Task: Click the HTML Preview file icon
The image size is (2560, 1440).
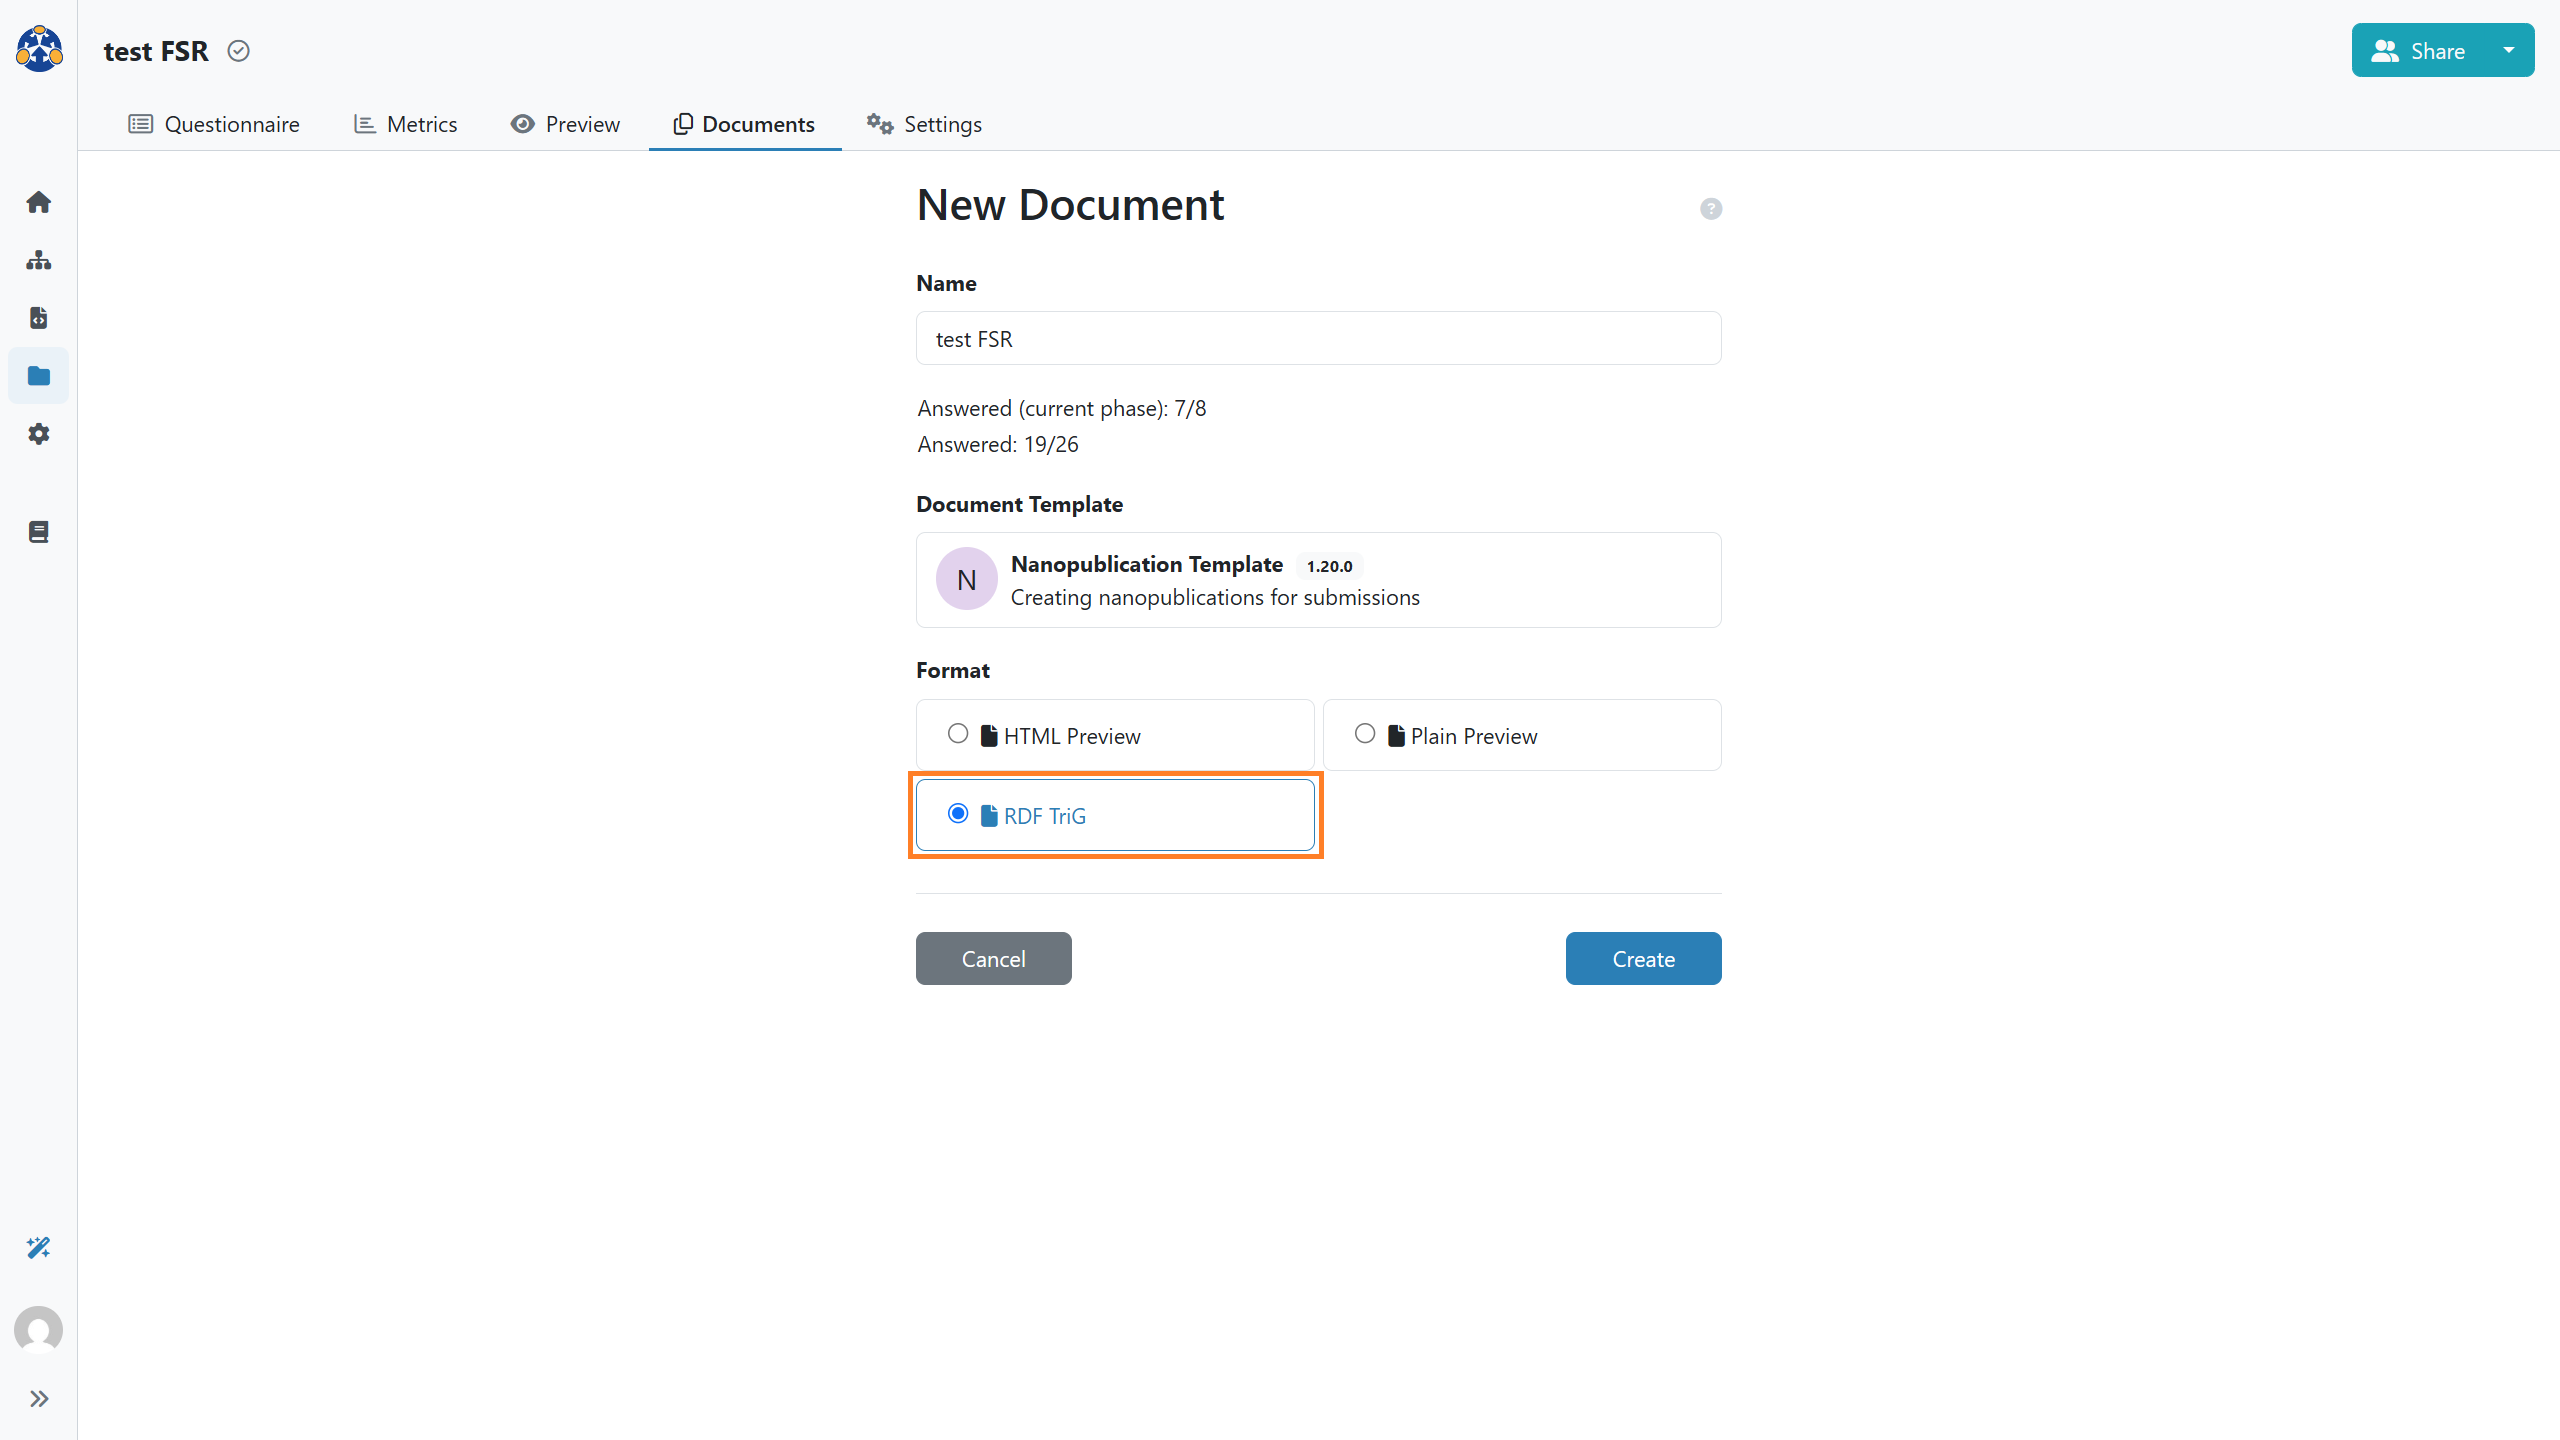Action: pyautogui.click(x=989, y=736)
